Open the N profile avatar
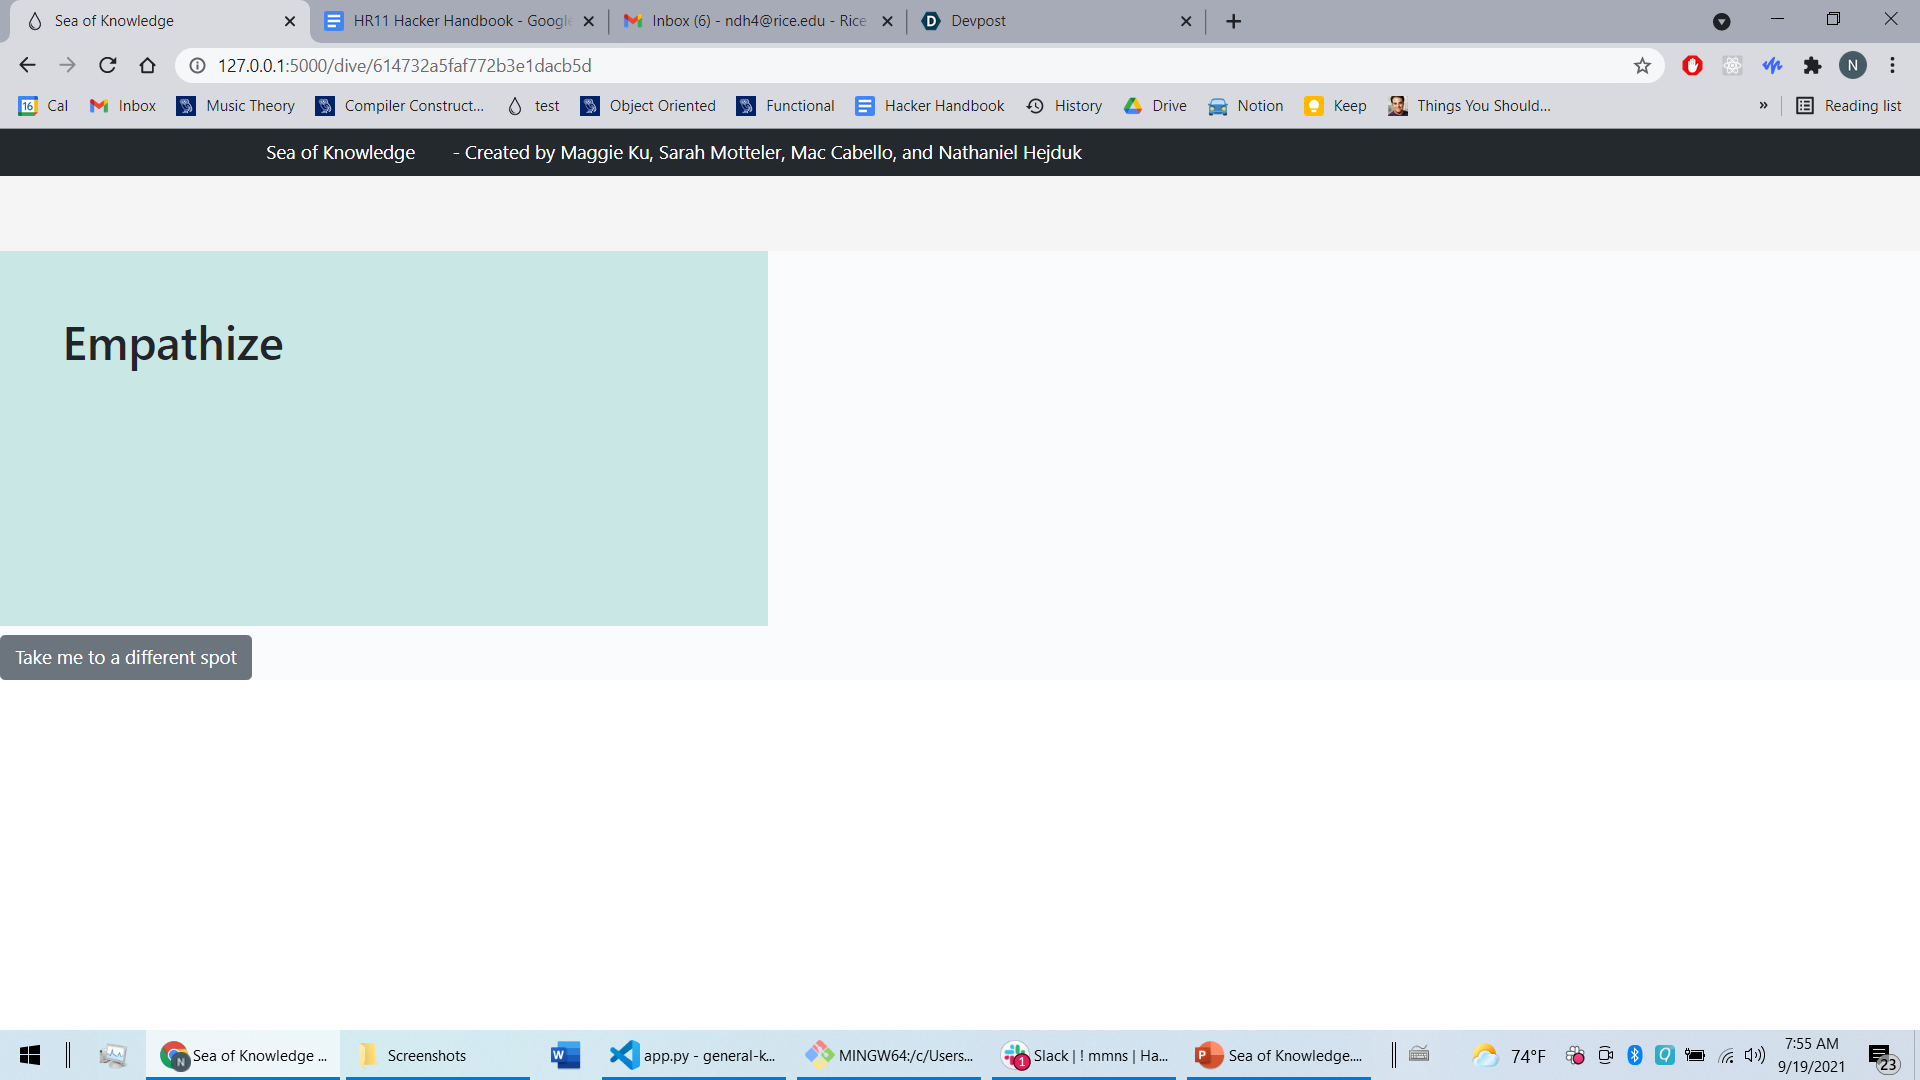The height and width of the screenshot is (1080, 1920). click(1852, 66)
